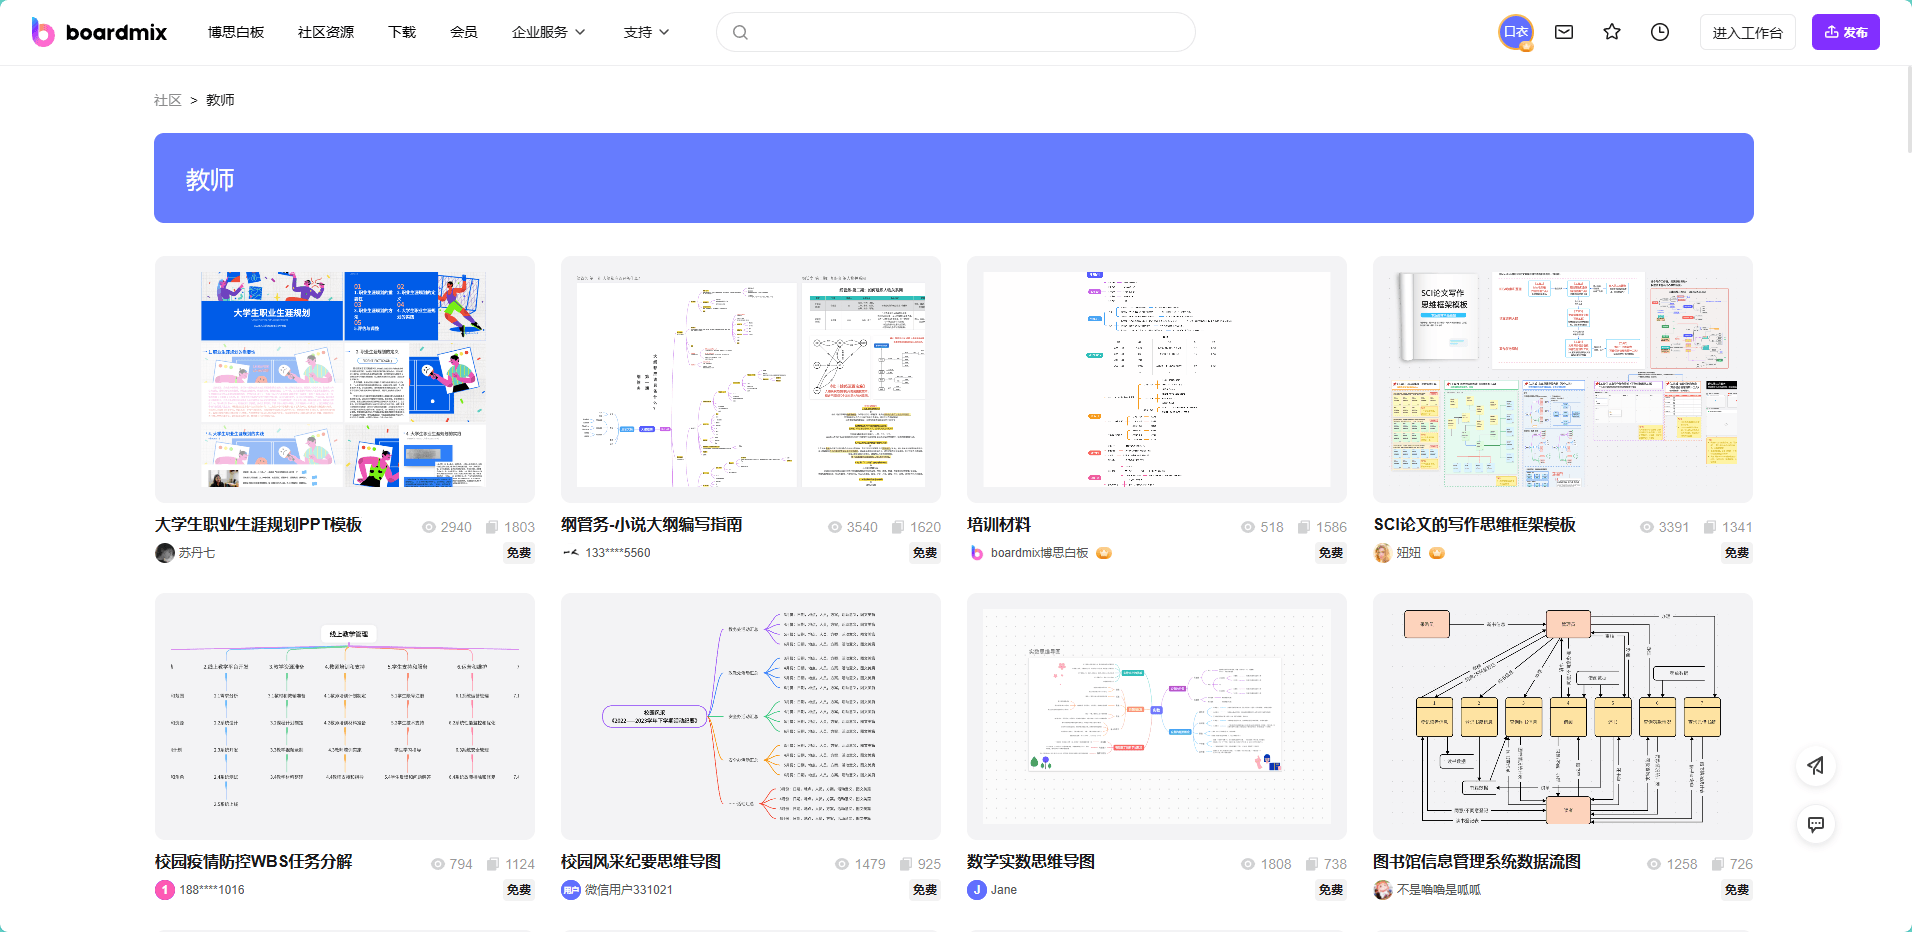Open the 大学生职业生涯规划PPT模板 template link
Screen dimensions: 1912x932
tap(259, 524)
